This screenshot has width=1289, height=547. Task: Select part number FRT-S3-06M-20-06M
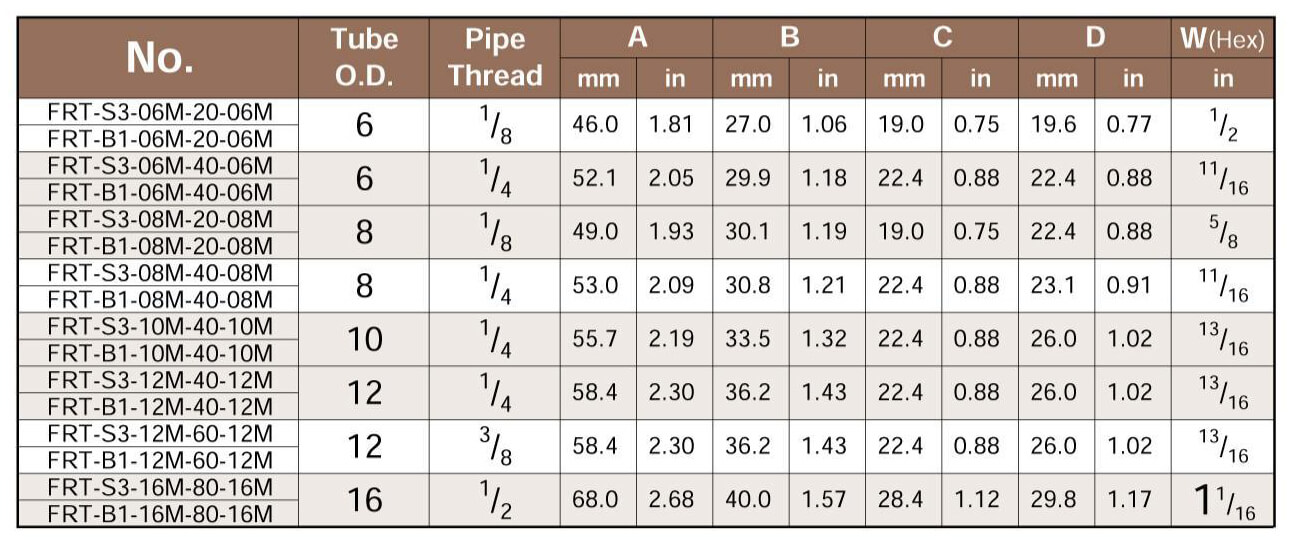[160, 111]
